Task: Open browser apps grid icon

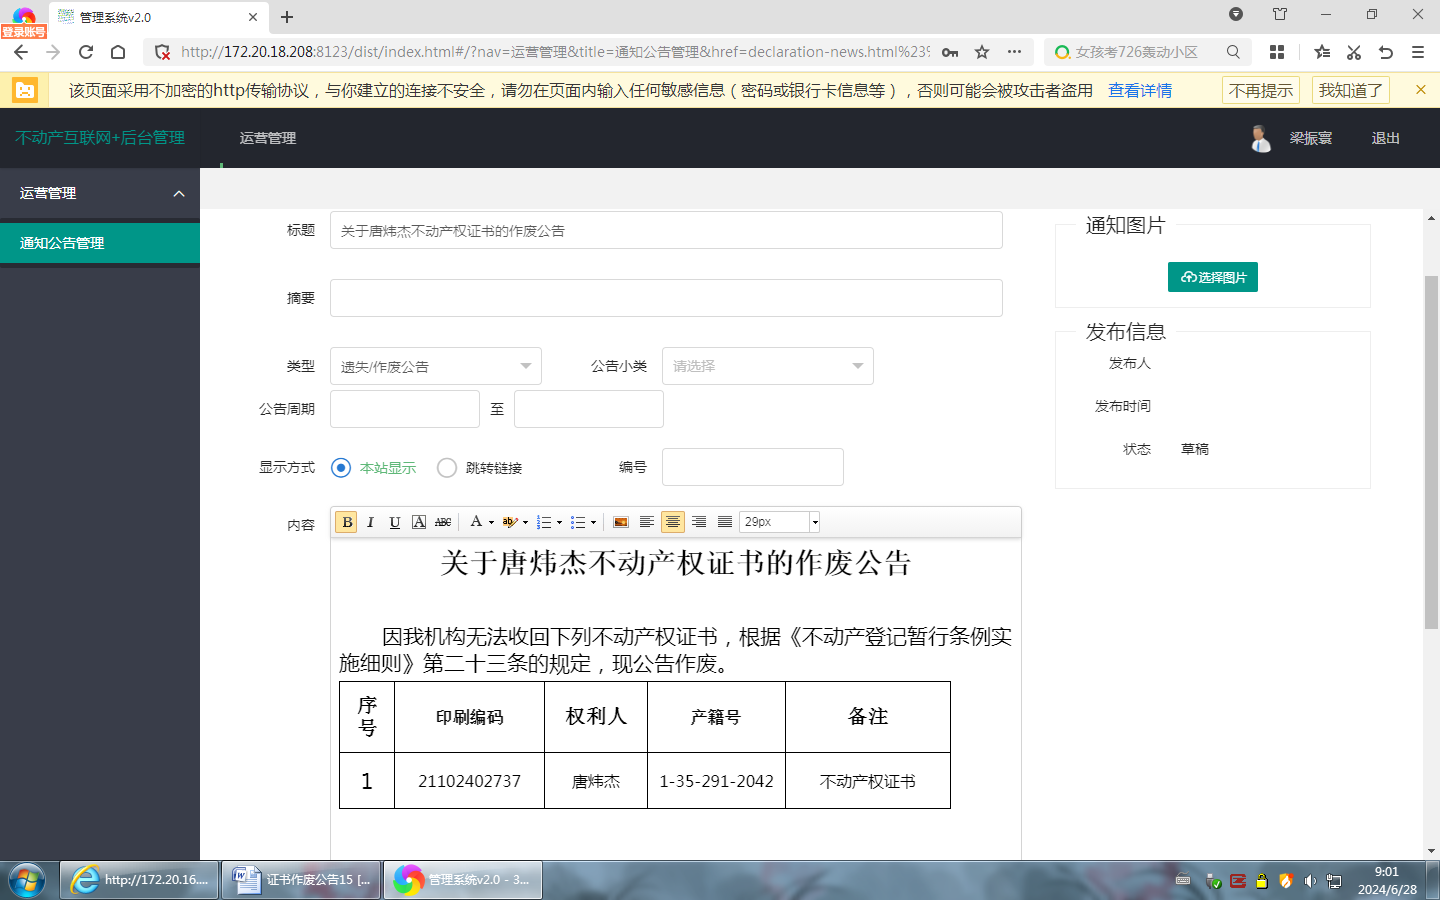Action: tap(1277, 52)
